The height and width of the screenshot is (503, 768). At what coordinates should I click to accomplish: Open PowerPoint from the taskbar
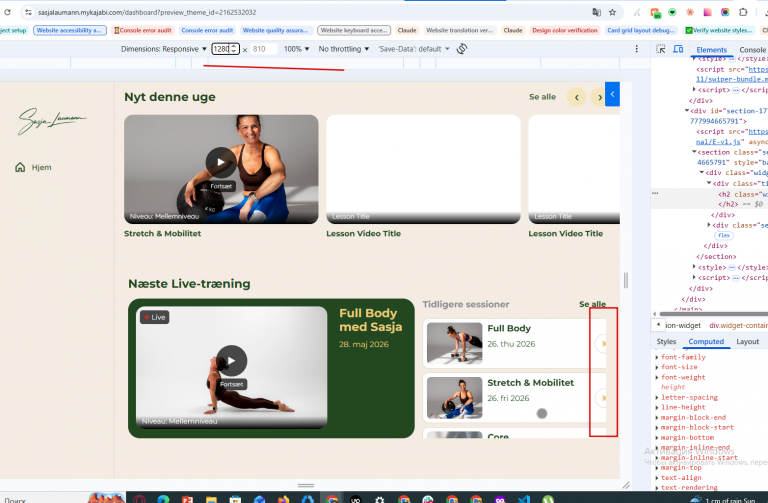click(187, 499)
